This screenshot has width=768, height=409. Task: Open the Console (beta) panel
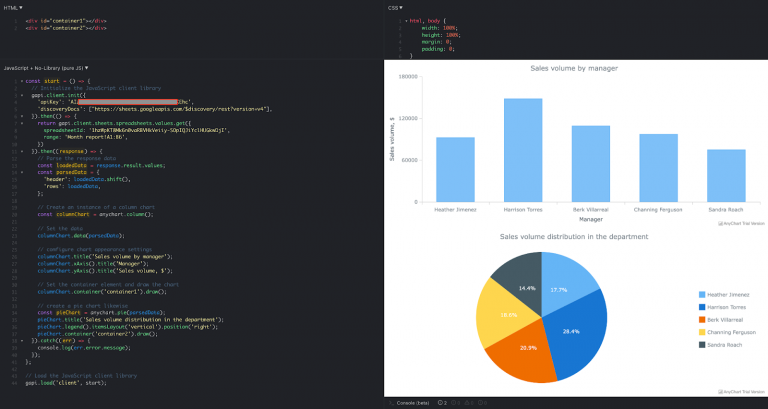[x=412, y=402]
